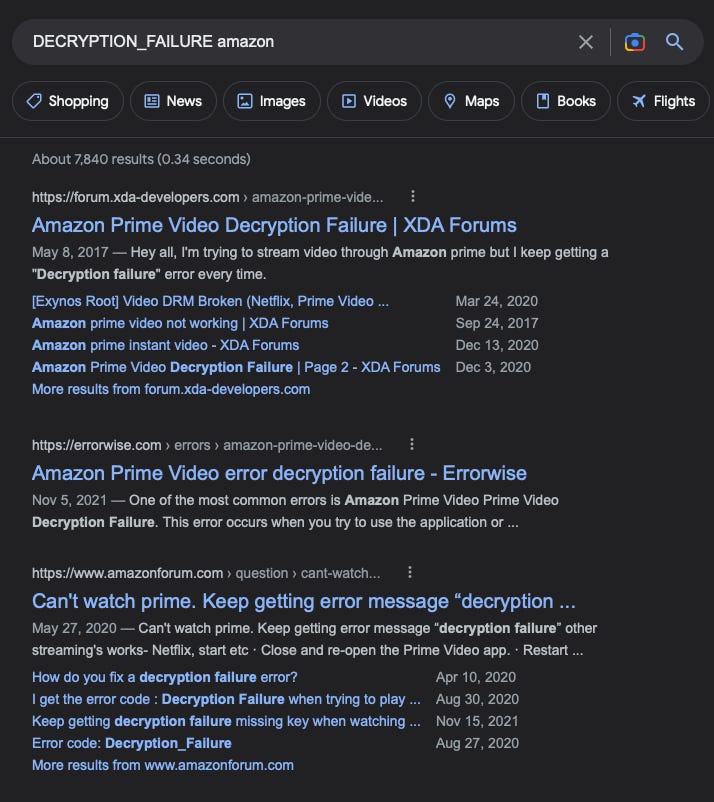Click the forum.xda-developers.com URL breadcrumb
Image resolution: width=714 pixels, height=802 pixels.
point(207,197)
